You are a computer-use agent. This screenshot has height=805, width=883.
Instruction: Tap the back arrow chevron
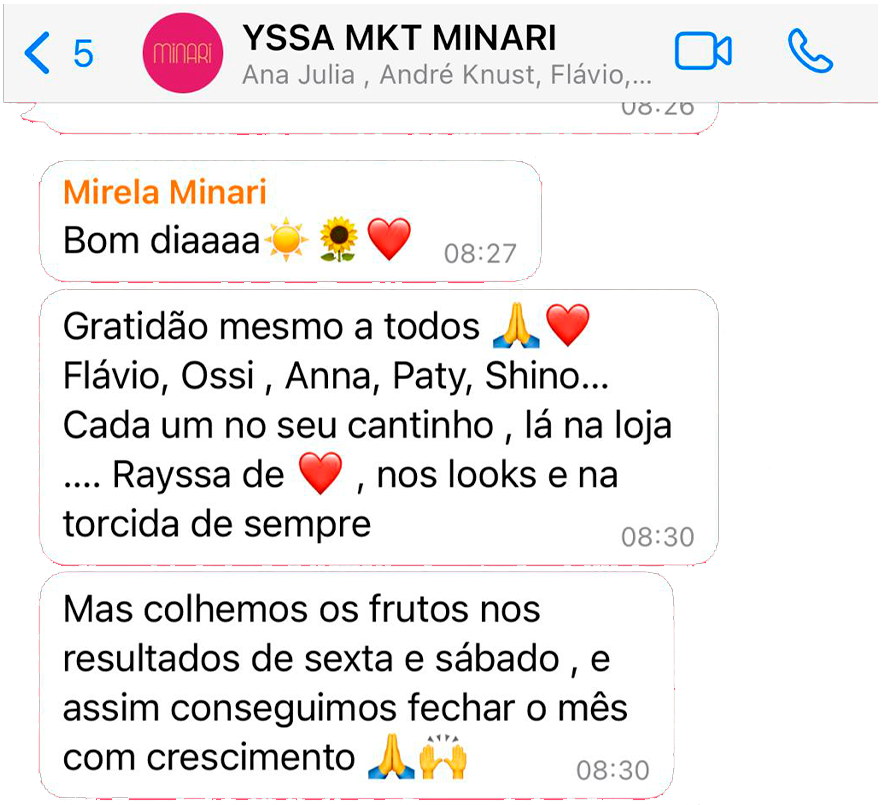coord(37,53)
